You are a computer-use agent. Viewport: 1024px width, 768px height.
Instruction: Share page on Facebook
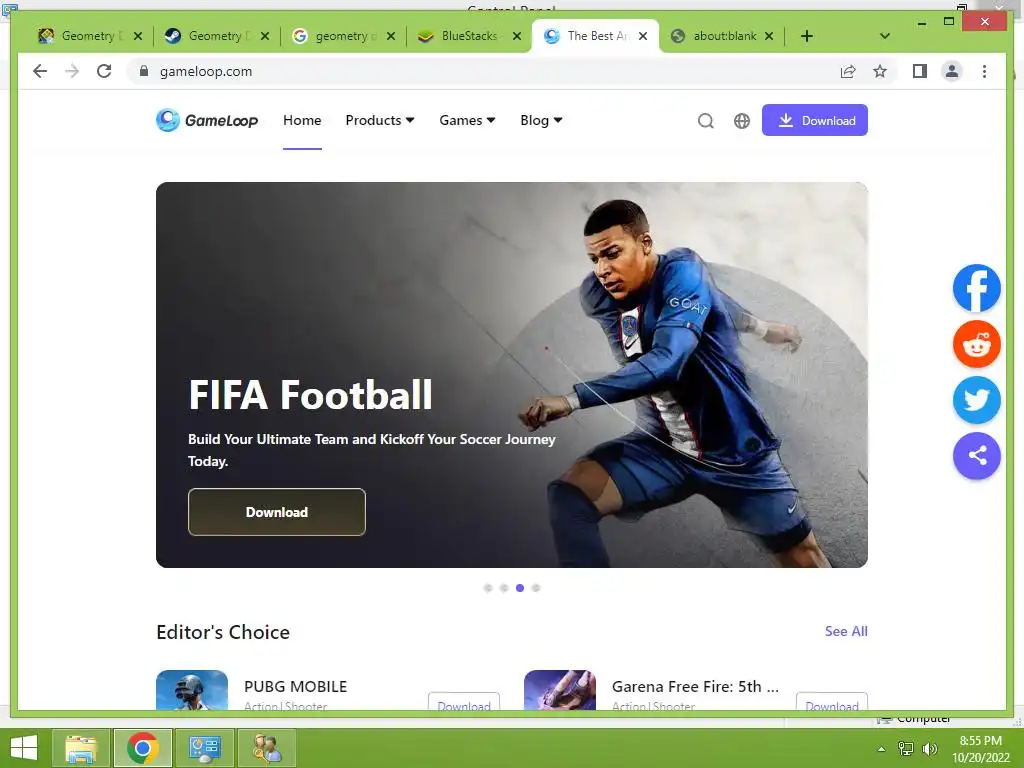(x=976, y=288)
